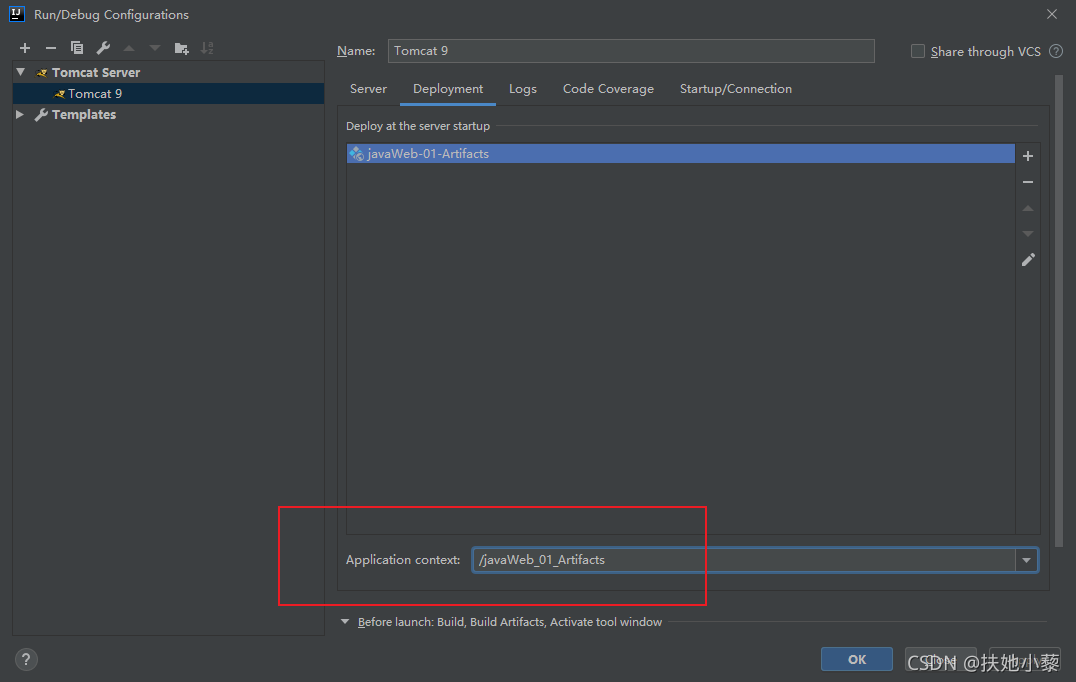
Task: Remove the selected configuration with the minus icon
Action: [51, 48]
